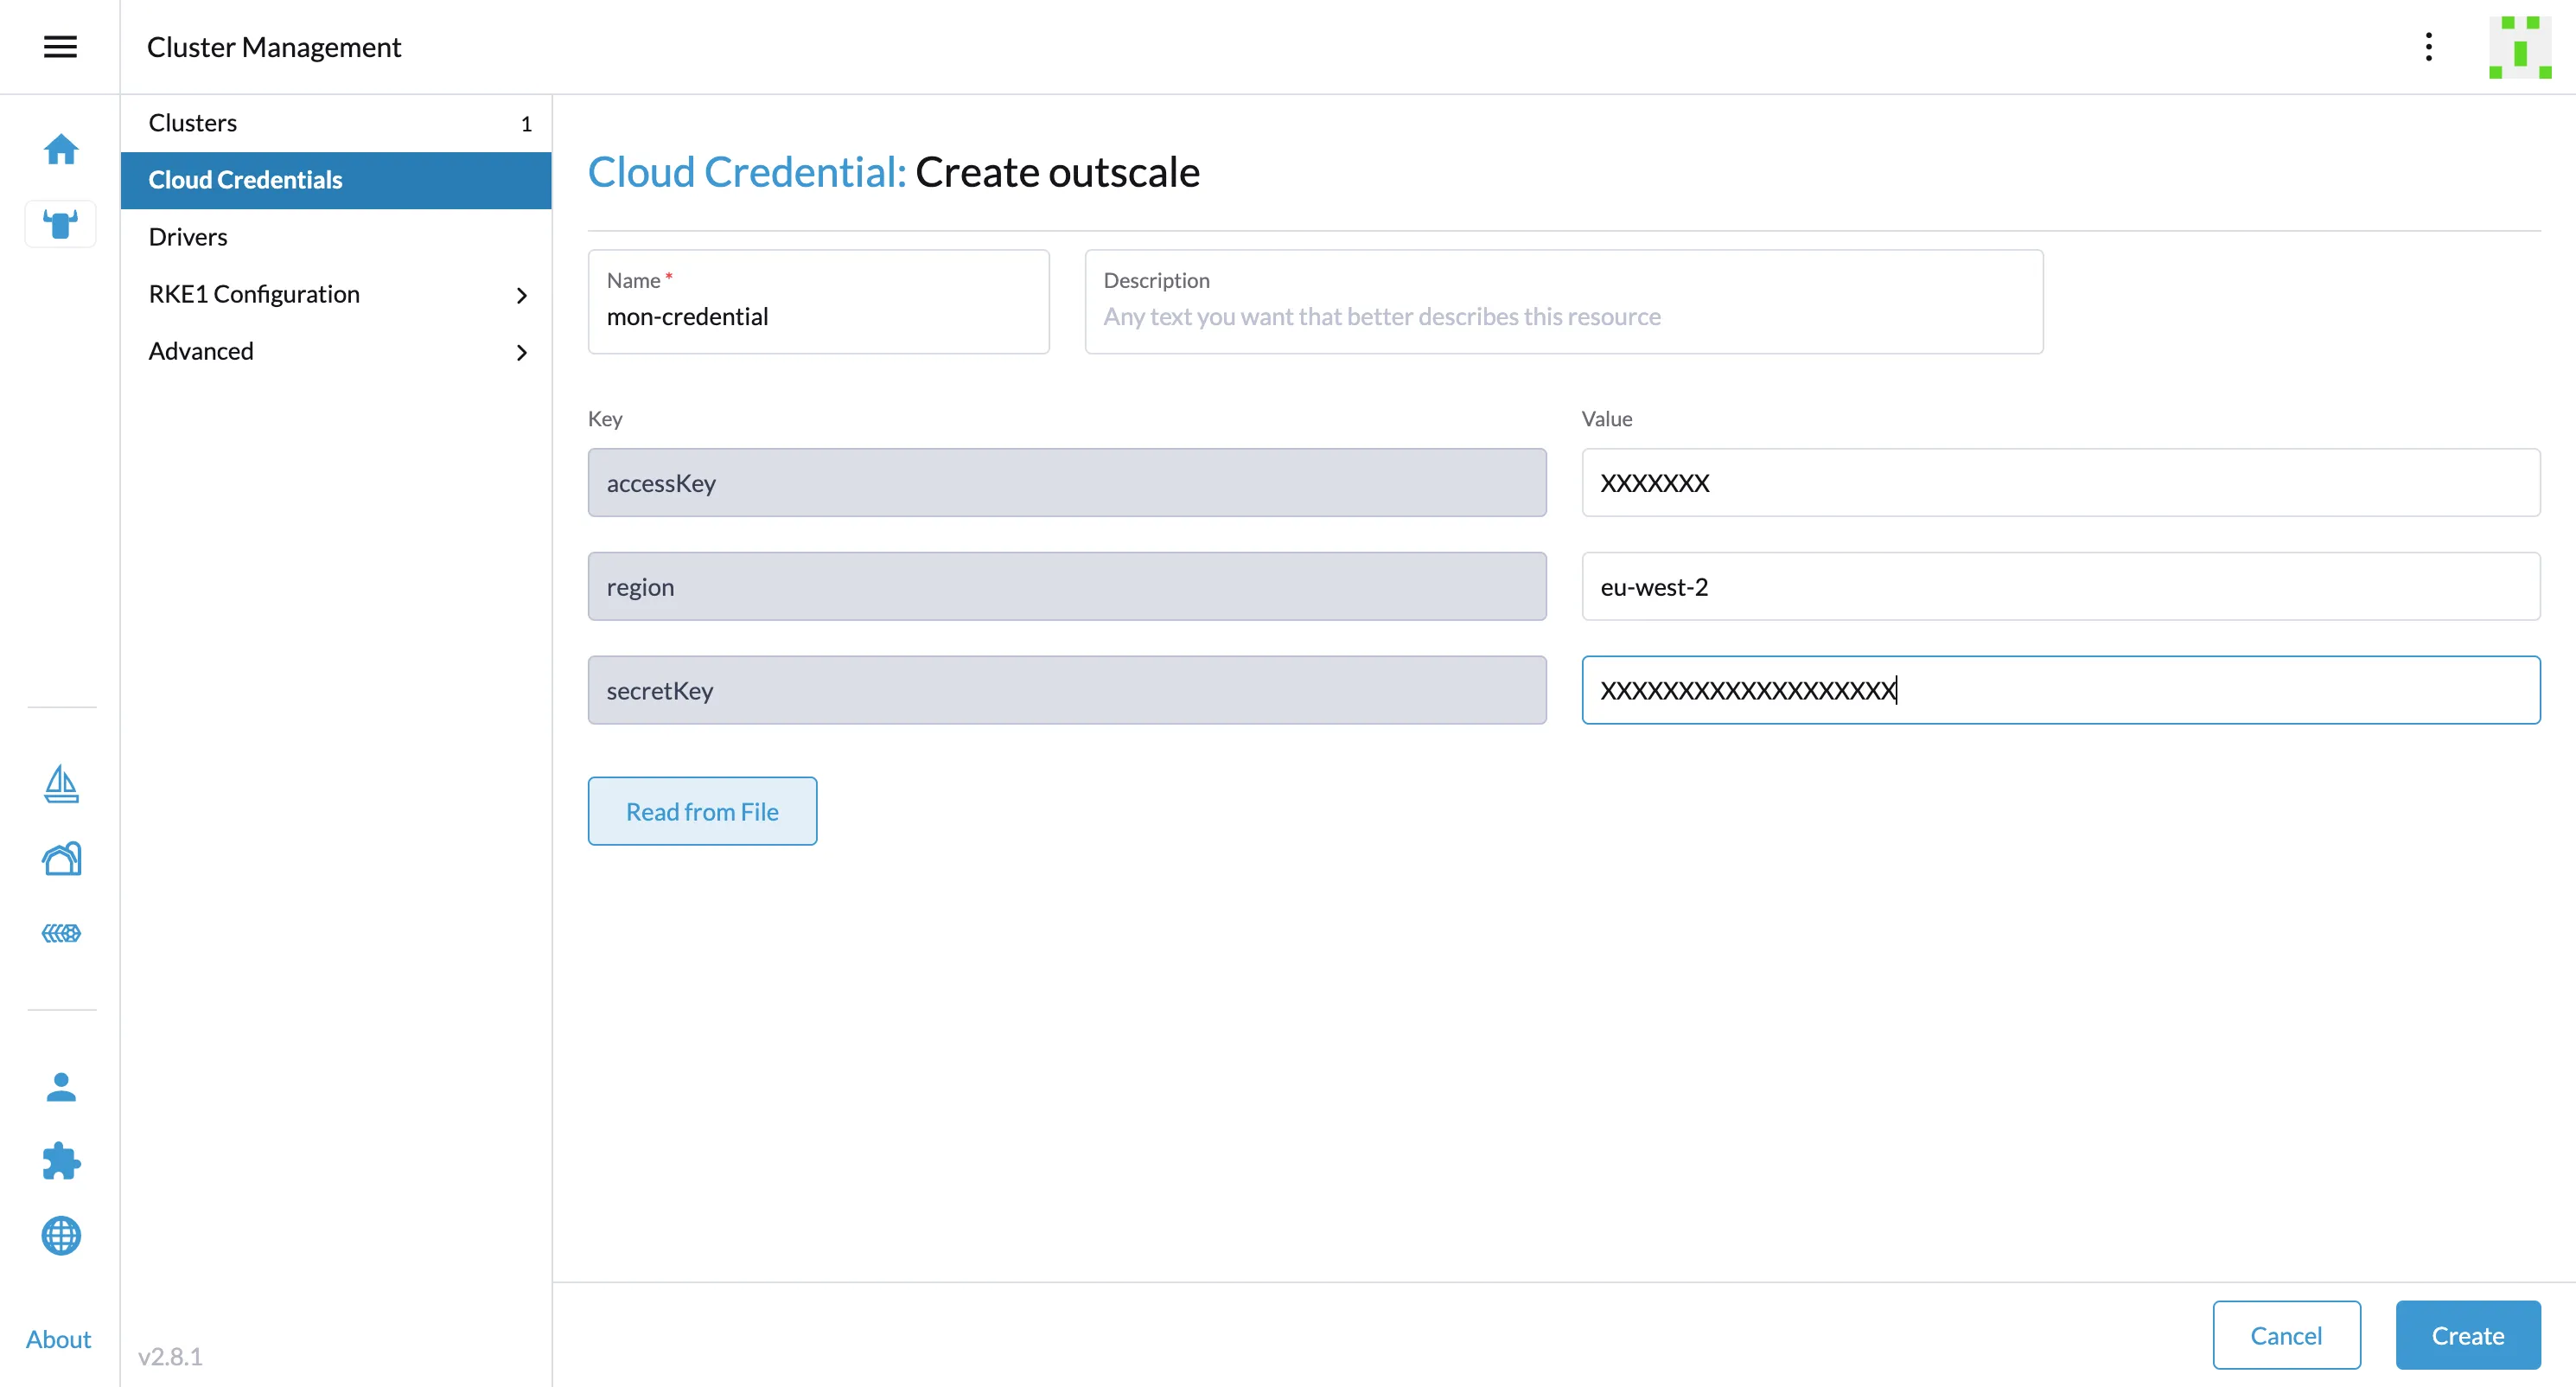Open Users and Authentication person icon
The height and width of the screenshot is (1387, 2576).
pyautogui.click(x=61, y=1087)
